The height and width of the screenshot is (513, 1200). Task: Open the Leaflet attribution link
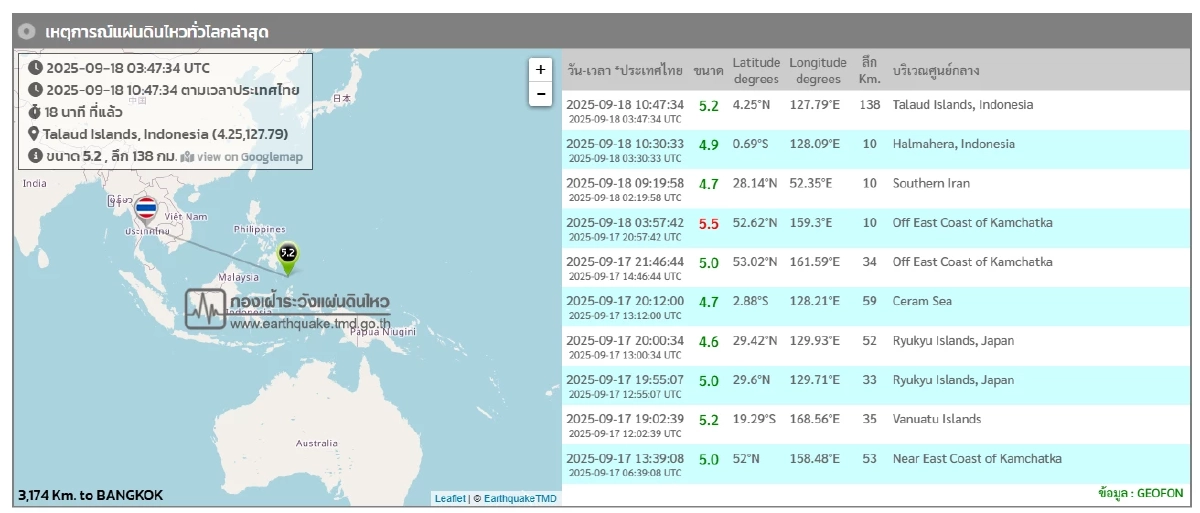(449, 498)
